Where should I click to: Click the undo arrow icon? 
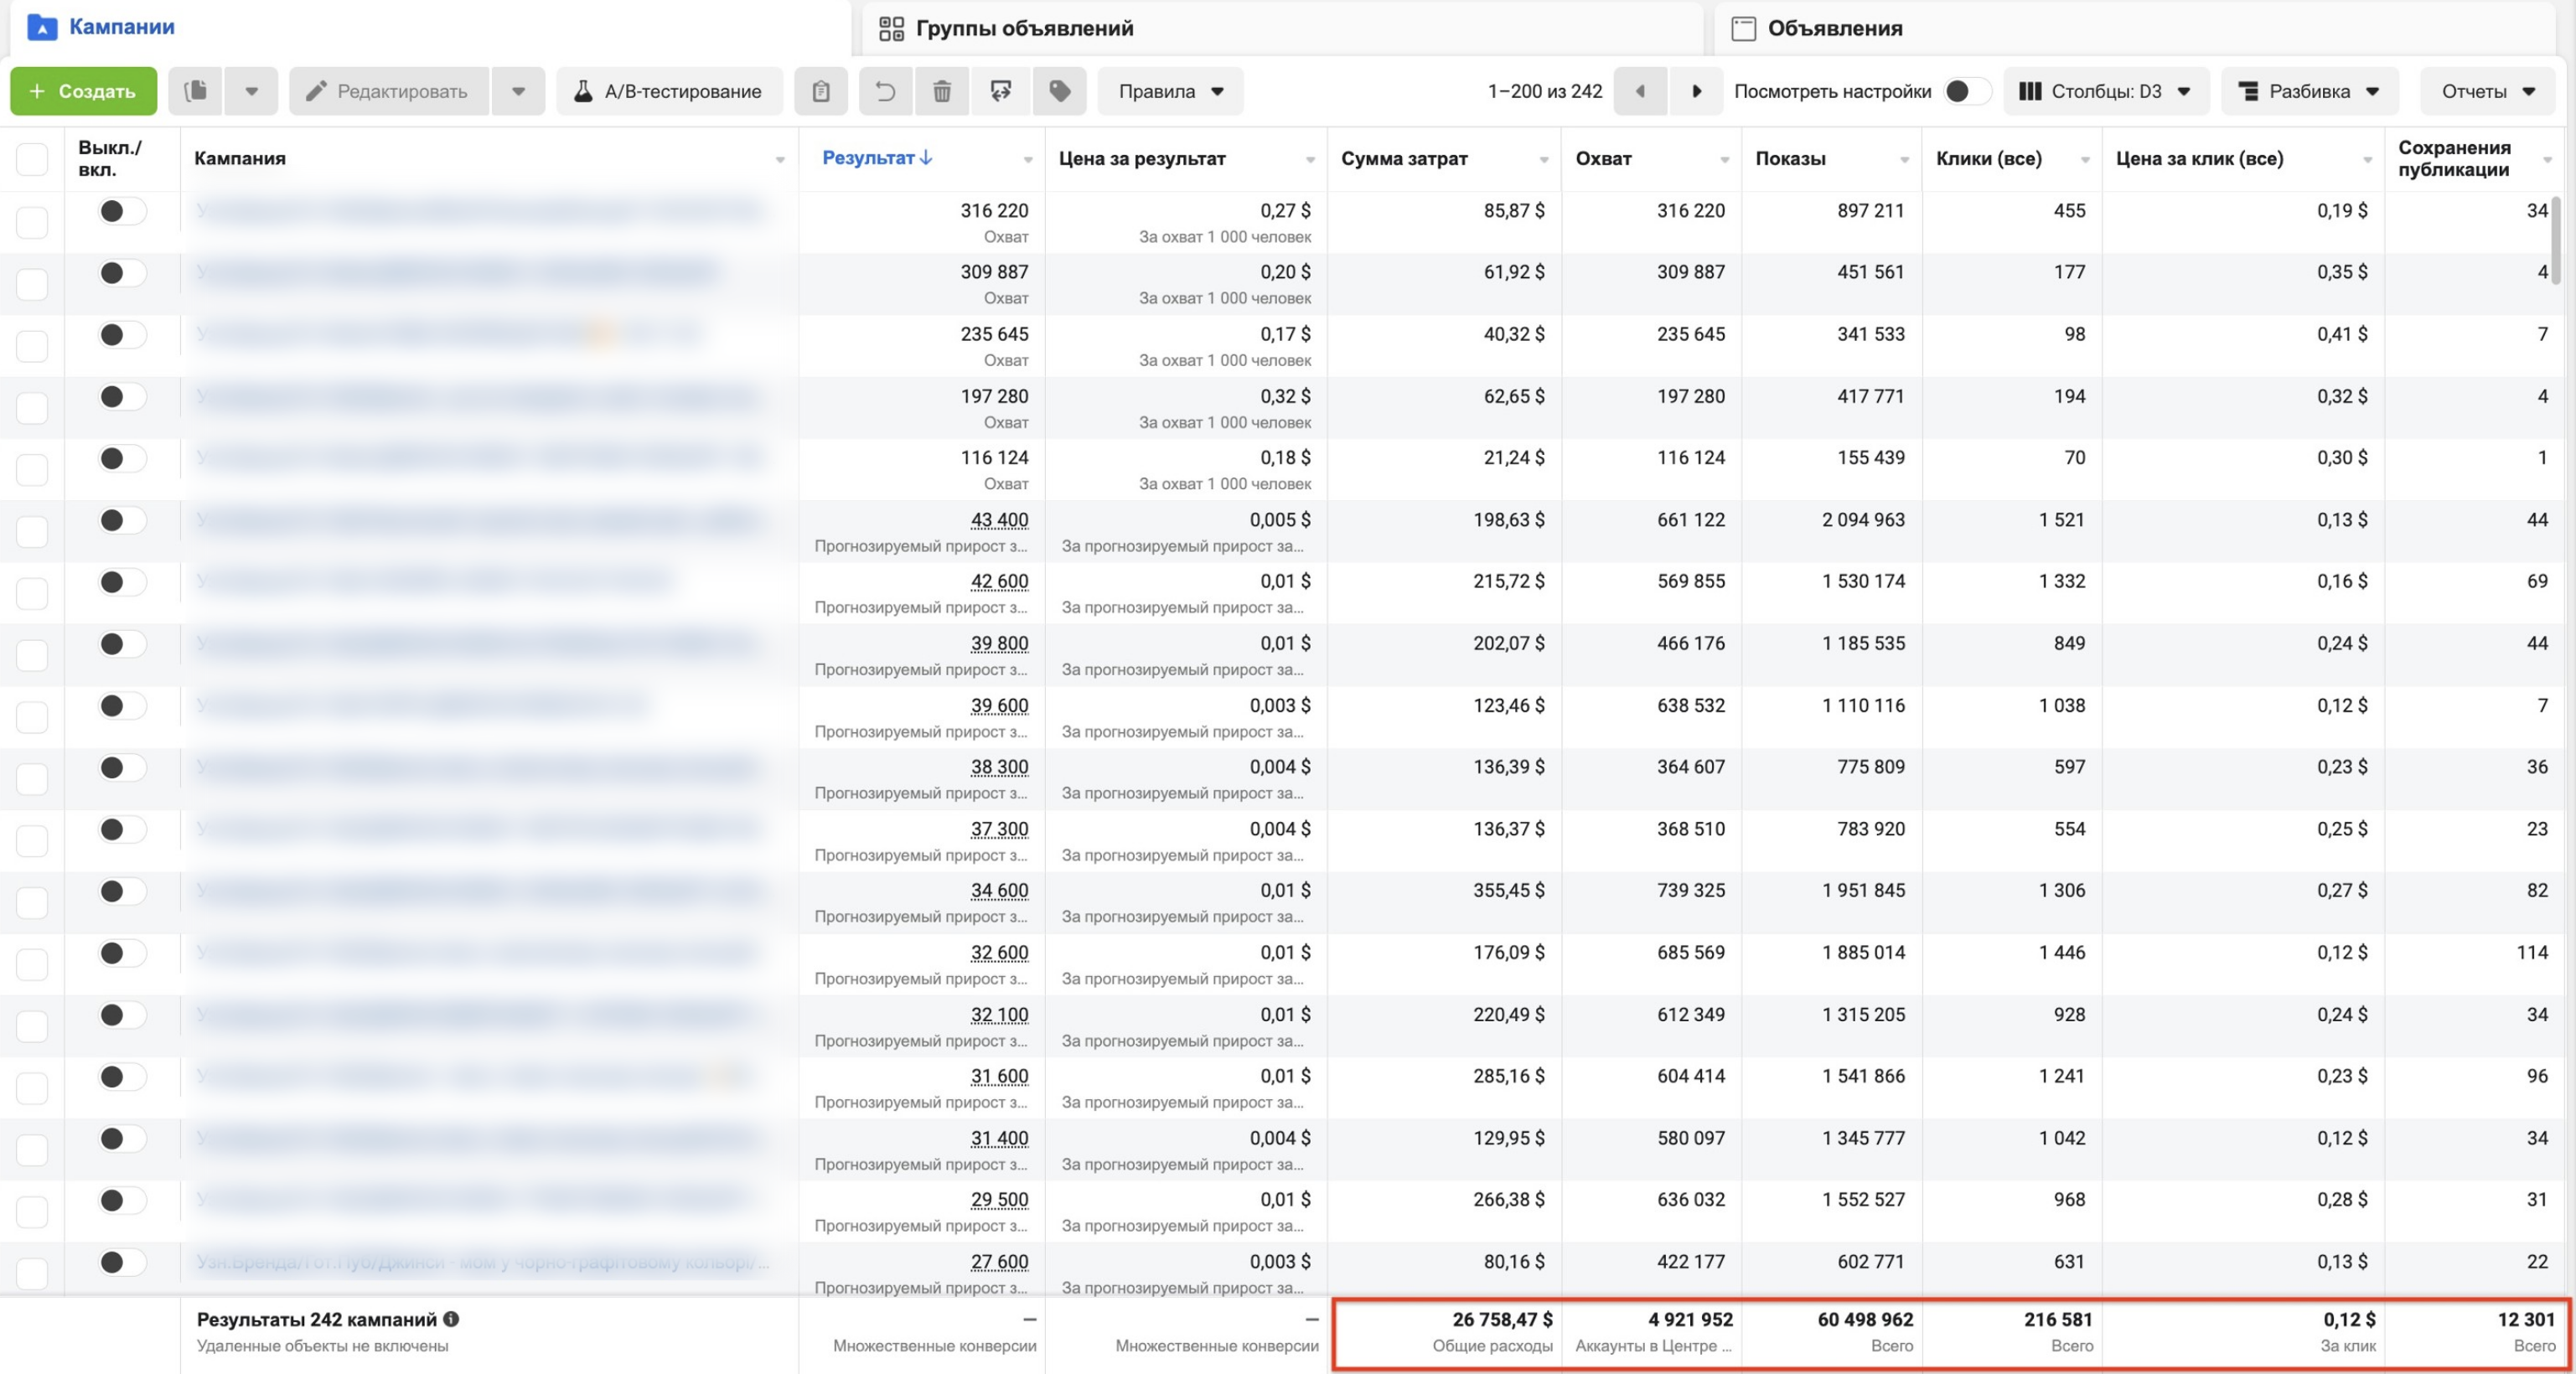pyautogui.click(x=885, y=91)
